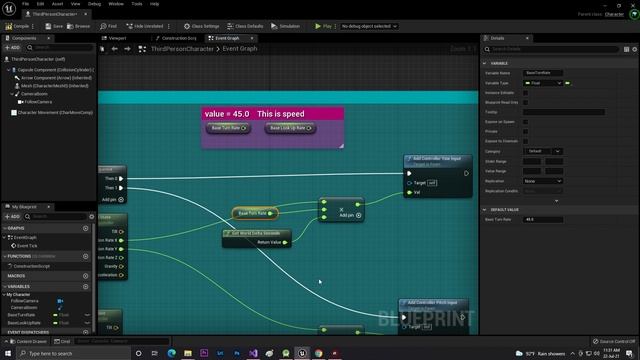Open the Debug menu
Viewport: 640px width, 360px height.
pyautogui.click(x=94, y=4)
